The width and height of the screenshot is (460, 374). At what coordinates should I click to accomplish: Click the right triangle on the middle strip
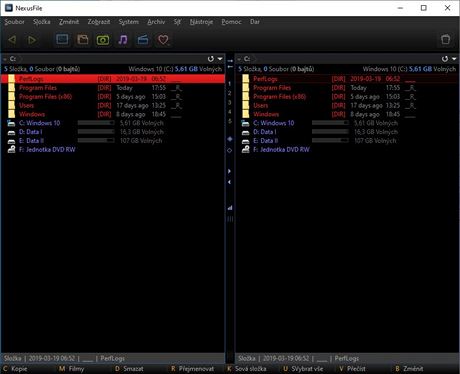(230, 171)
